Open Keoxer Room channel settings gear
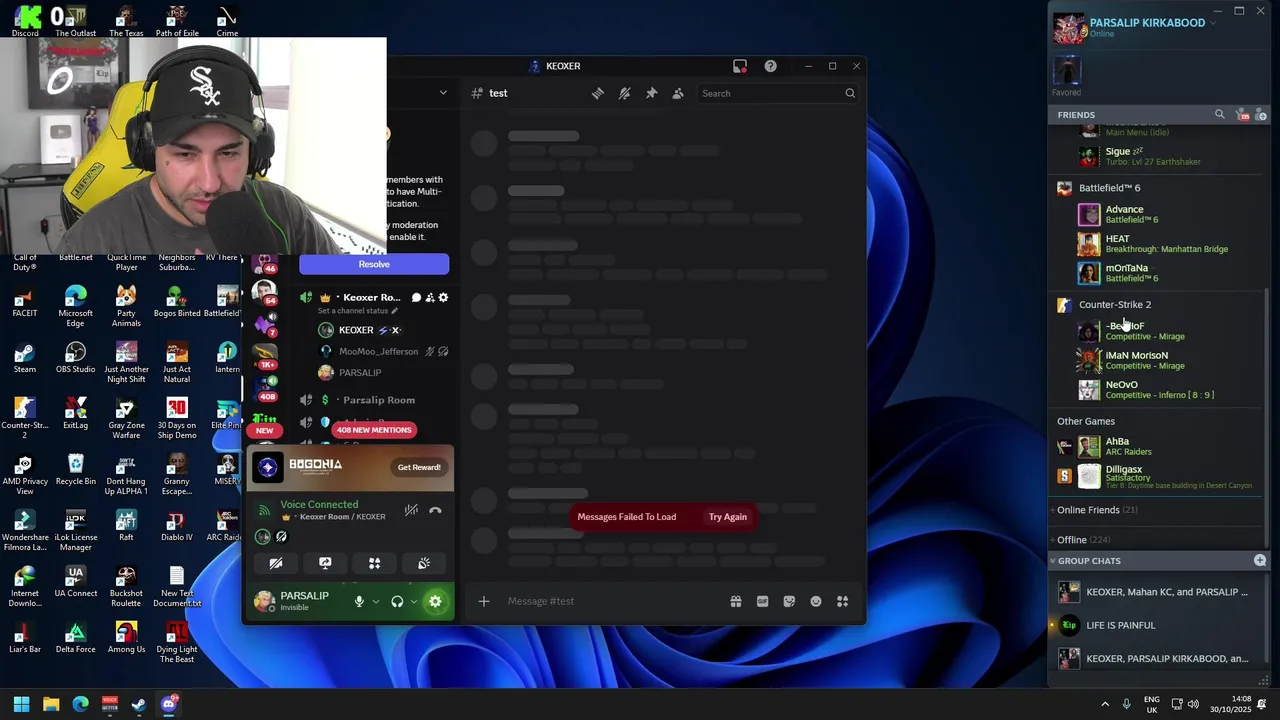 coord(443,297)
